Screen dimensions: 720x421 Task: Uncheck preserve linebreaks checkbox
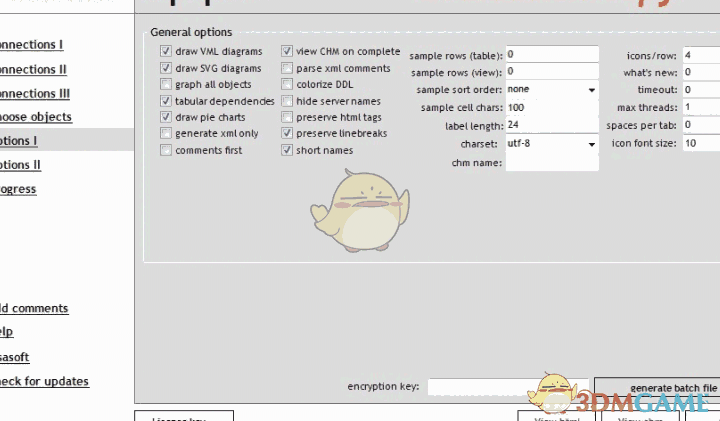coord(287,133)
